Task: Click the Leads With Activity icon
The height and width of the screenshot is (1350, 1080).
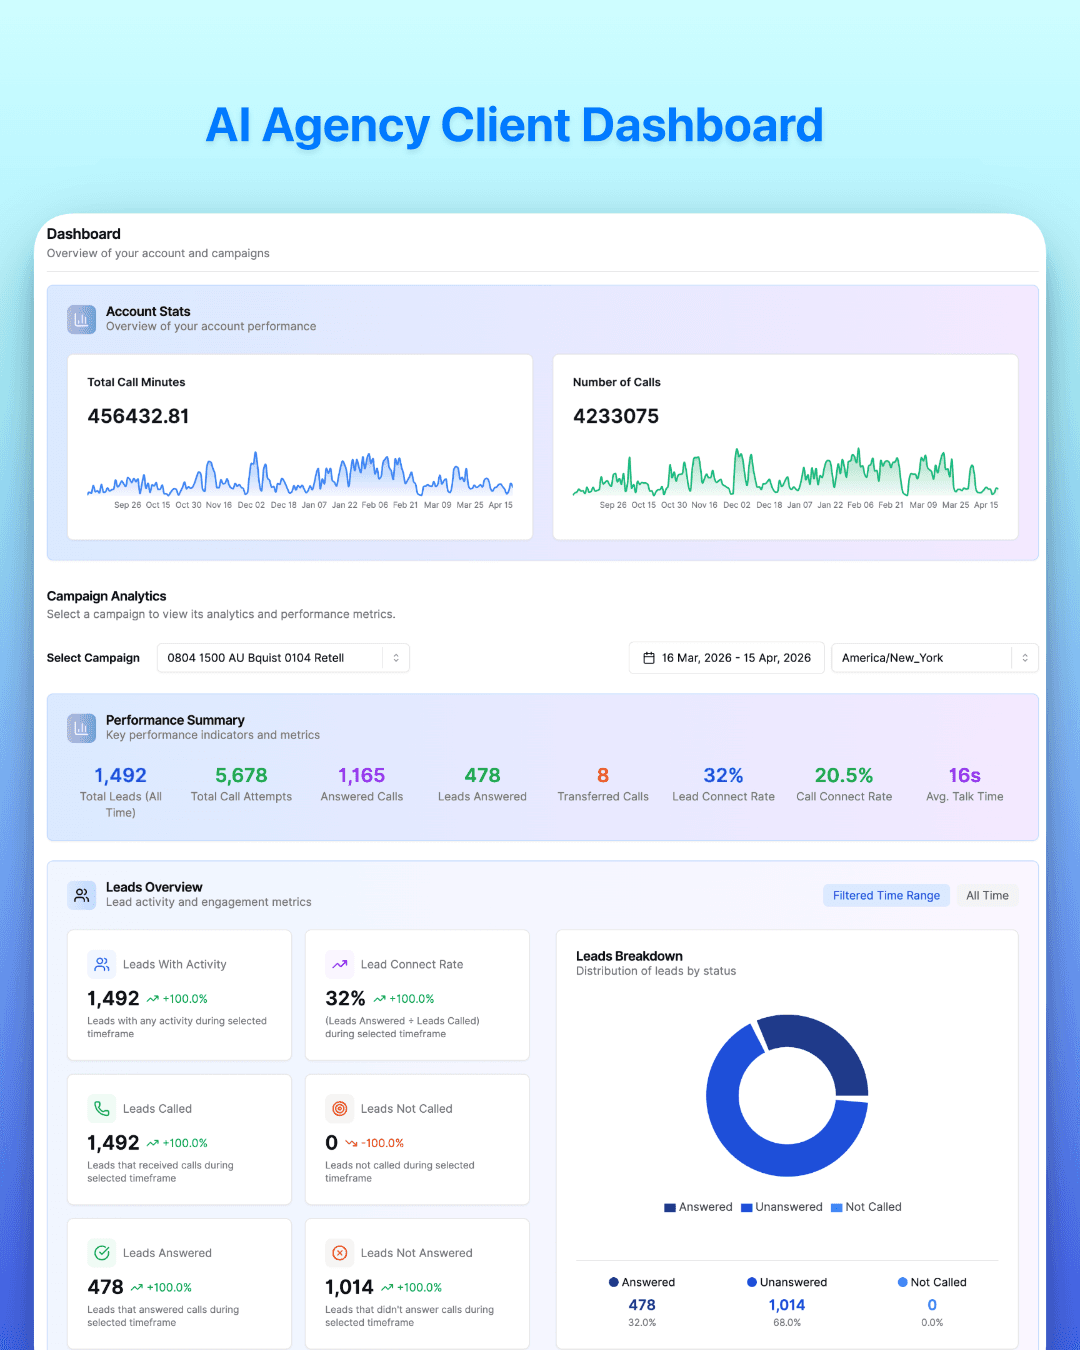Action: (101, 964)
